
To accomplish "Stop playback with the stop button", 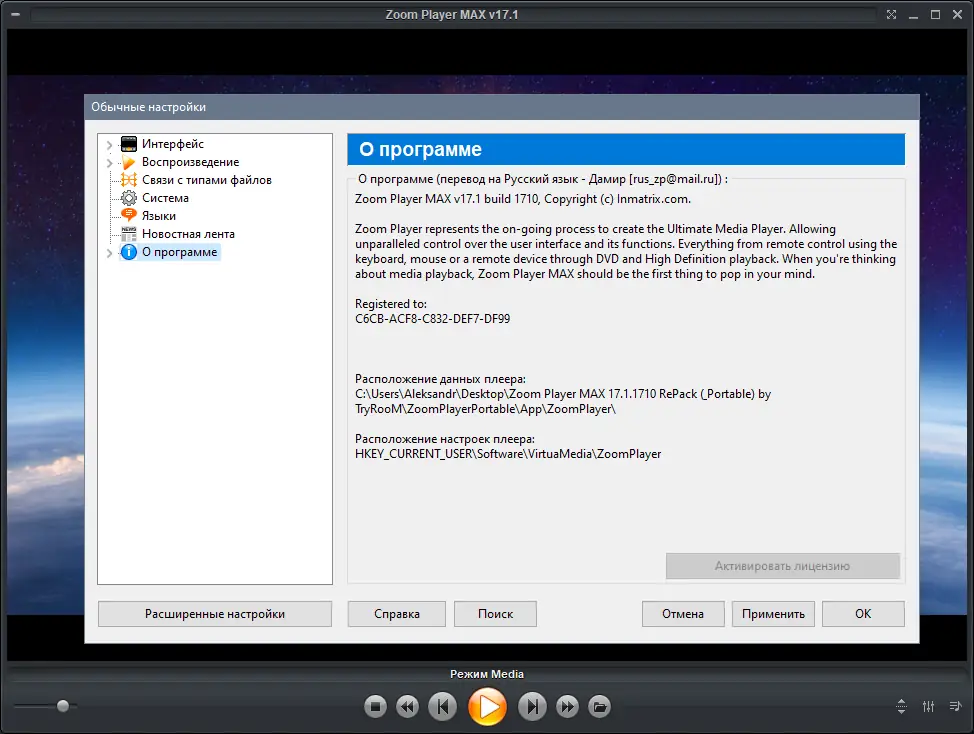I will 375,707.
